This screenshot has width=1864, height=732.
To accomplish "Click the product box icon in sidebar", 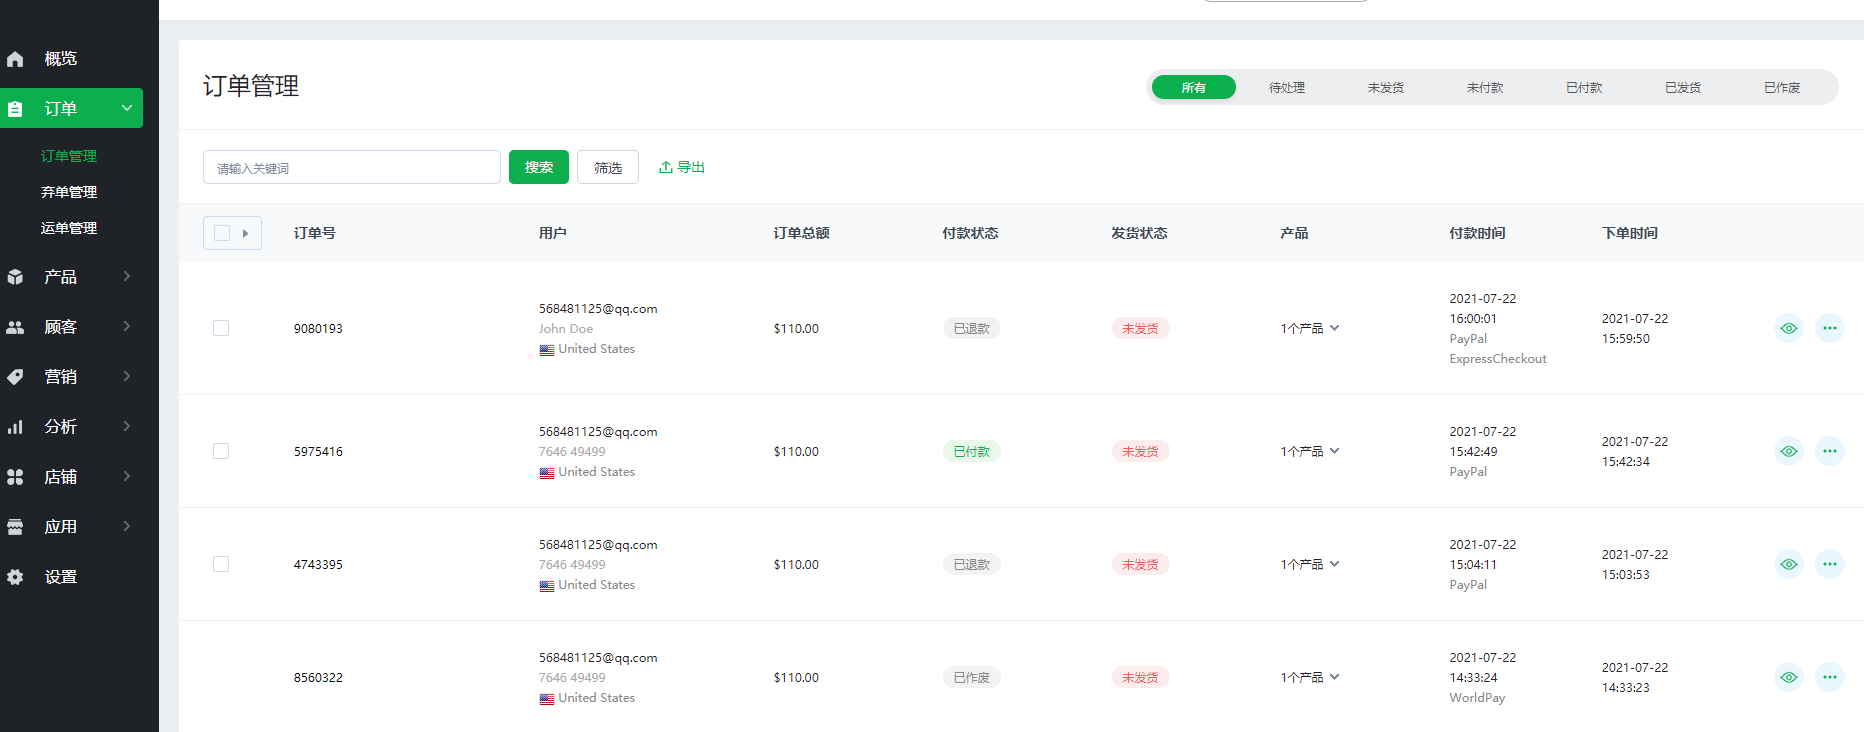I will [x=15, y=277].
